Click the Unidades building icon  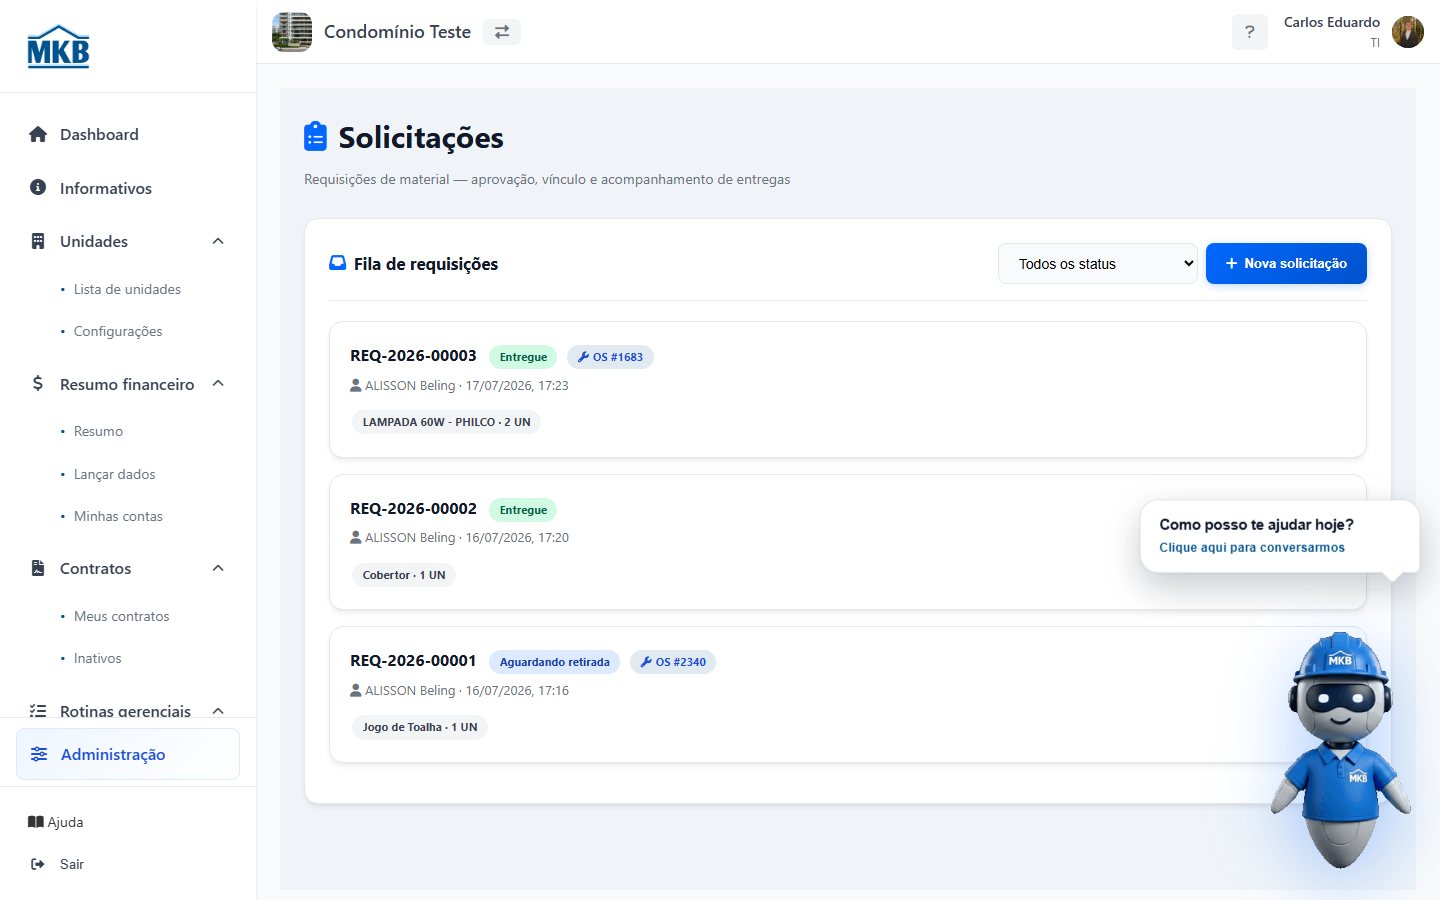[x=38, y=241]
